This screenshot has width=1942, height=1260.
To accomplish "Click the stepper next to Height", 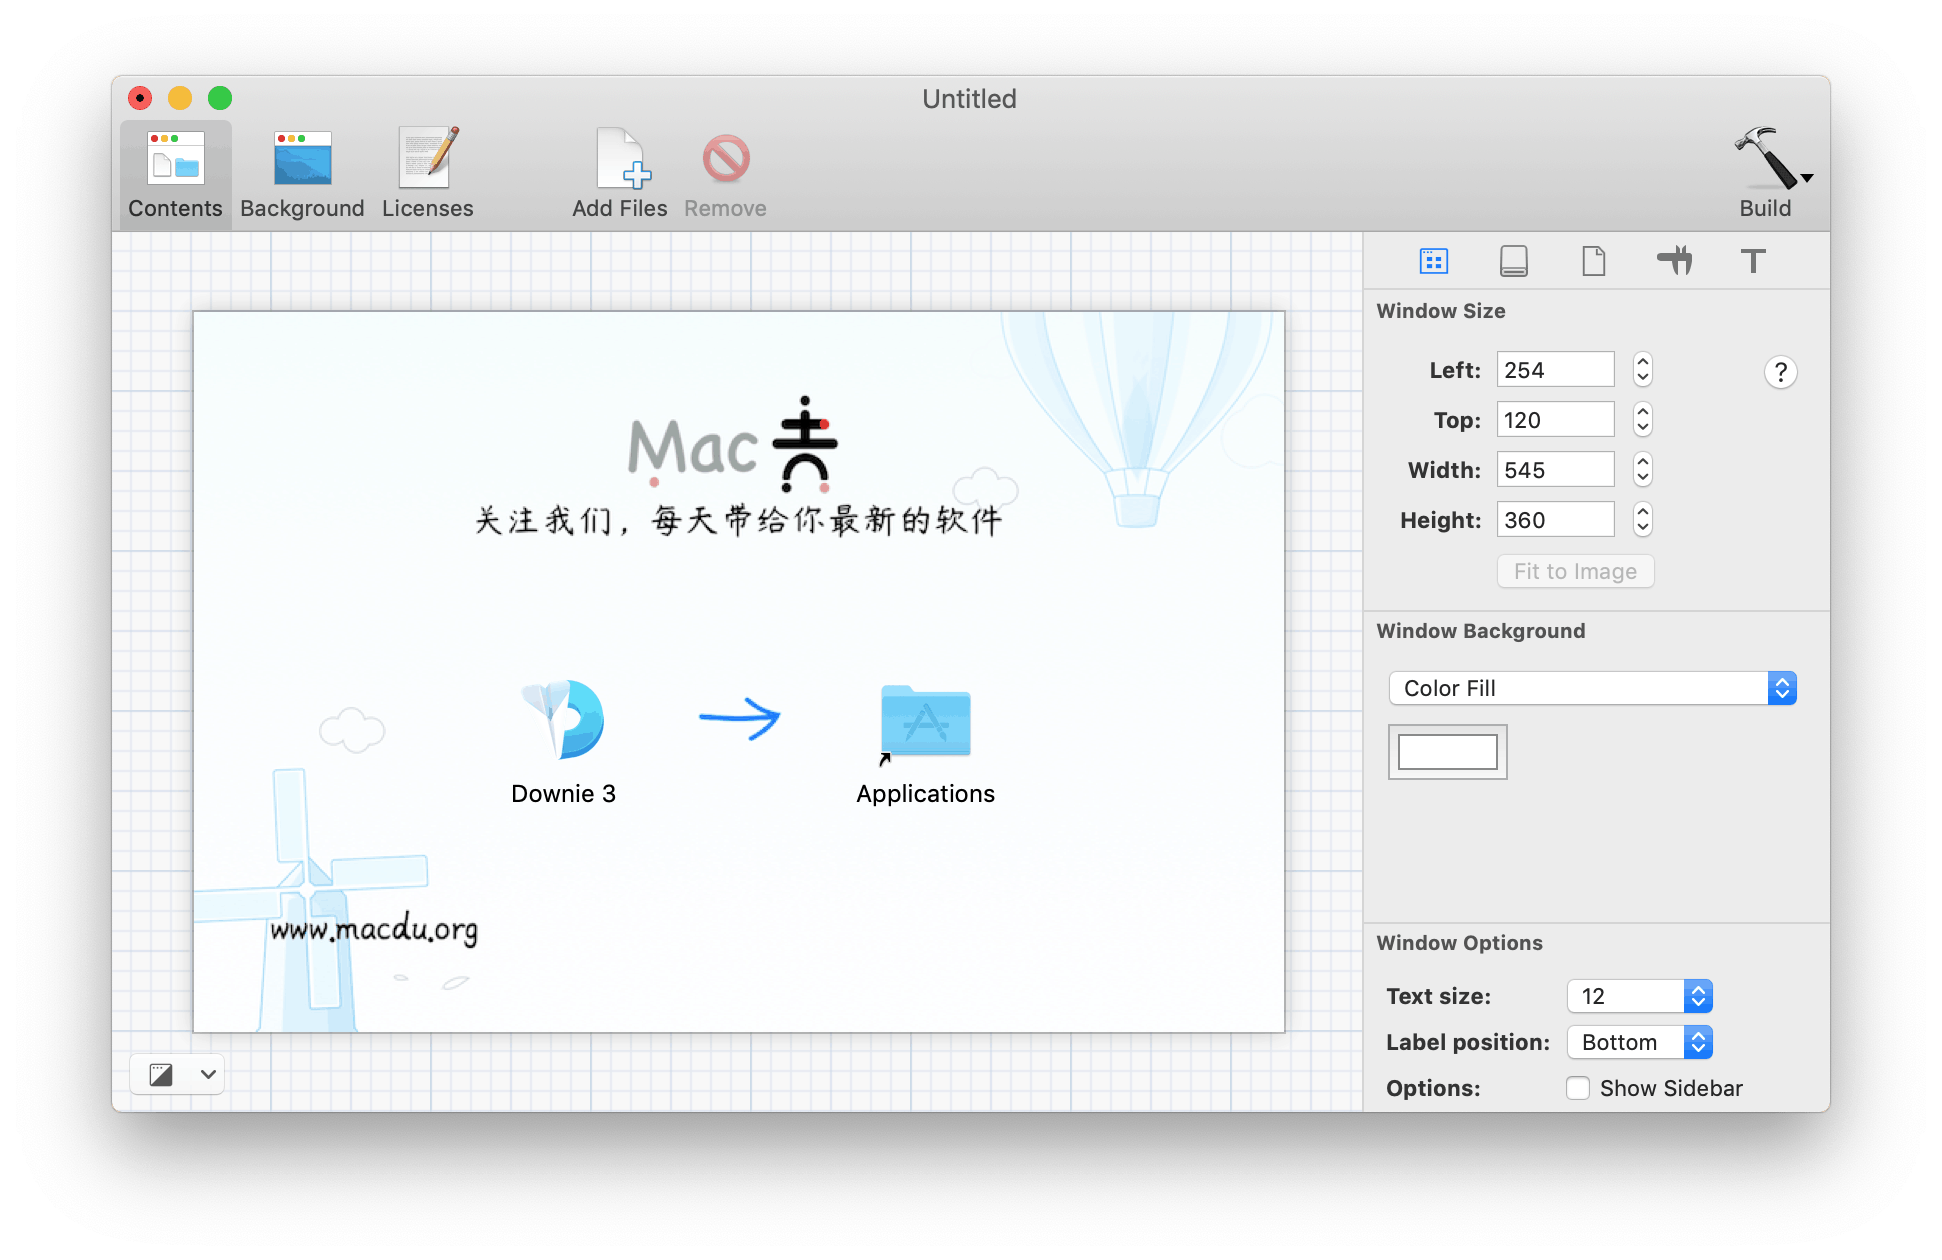I will [x=1643, y=520].
